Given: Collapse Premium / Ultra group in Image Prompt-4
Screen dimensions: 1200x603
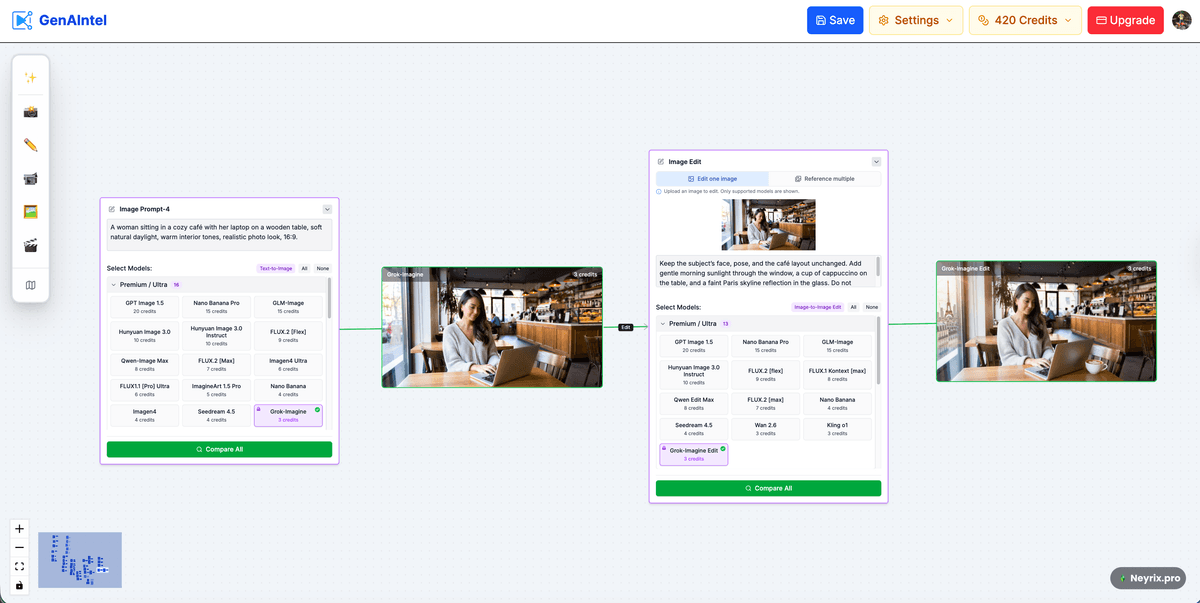Looking at the screenshot, I should pos(113,285).
